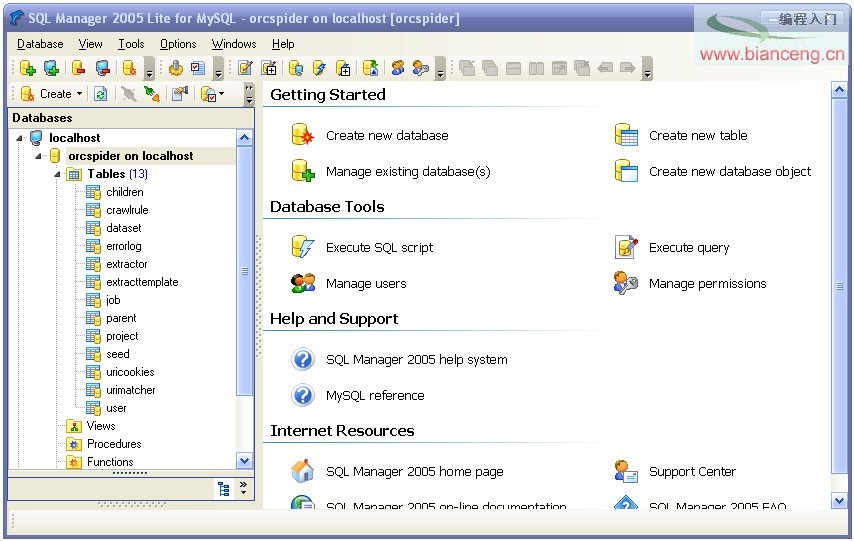The width and height of the screenshot is (854, 541).
Task: Click the Refresh icon in explorer toolbar
Action: [100, 94]
